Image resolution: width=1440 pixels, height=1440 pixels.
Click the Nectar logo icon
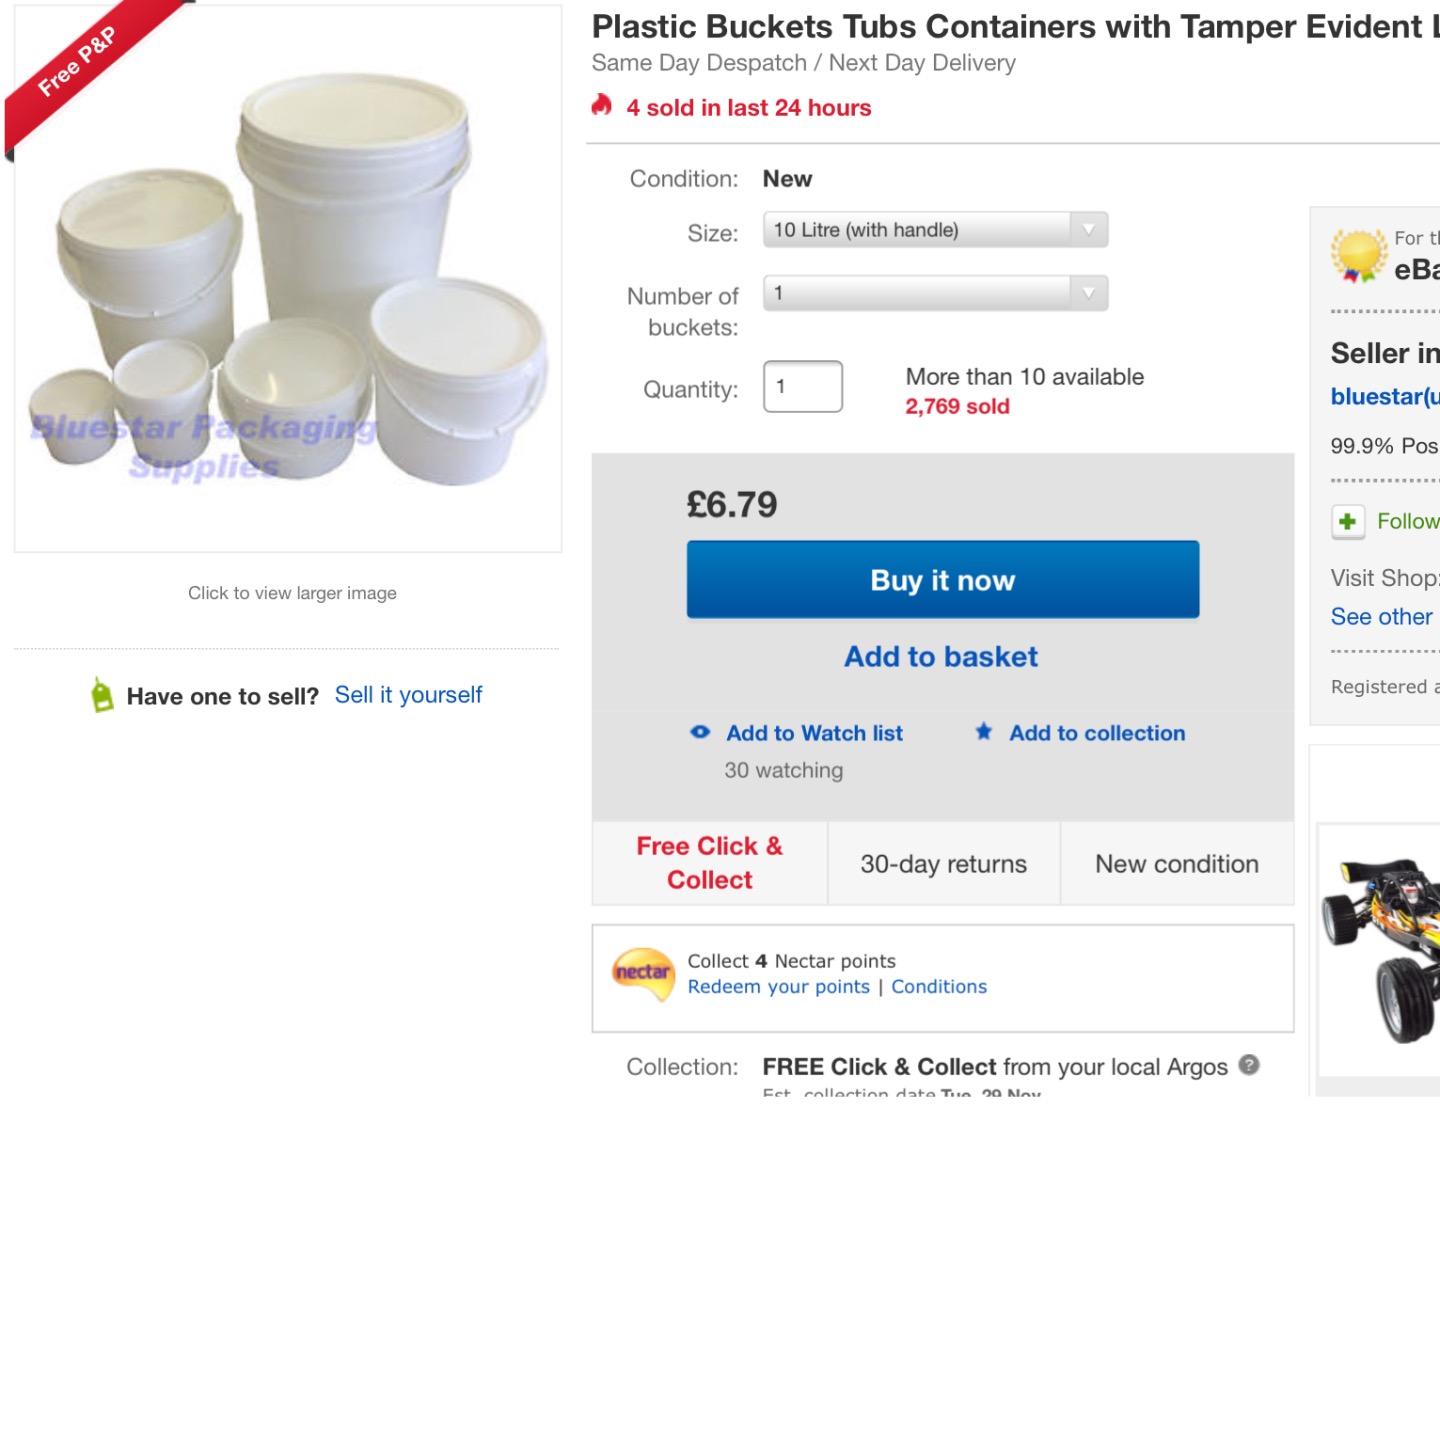643,973
